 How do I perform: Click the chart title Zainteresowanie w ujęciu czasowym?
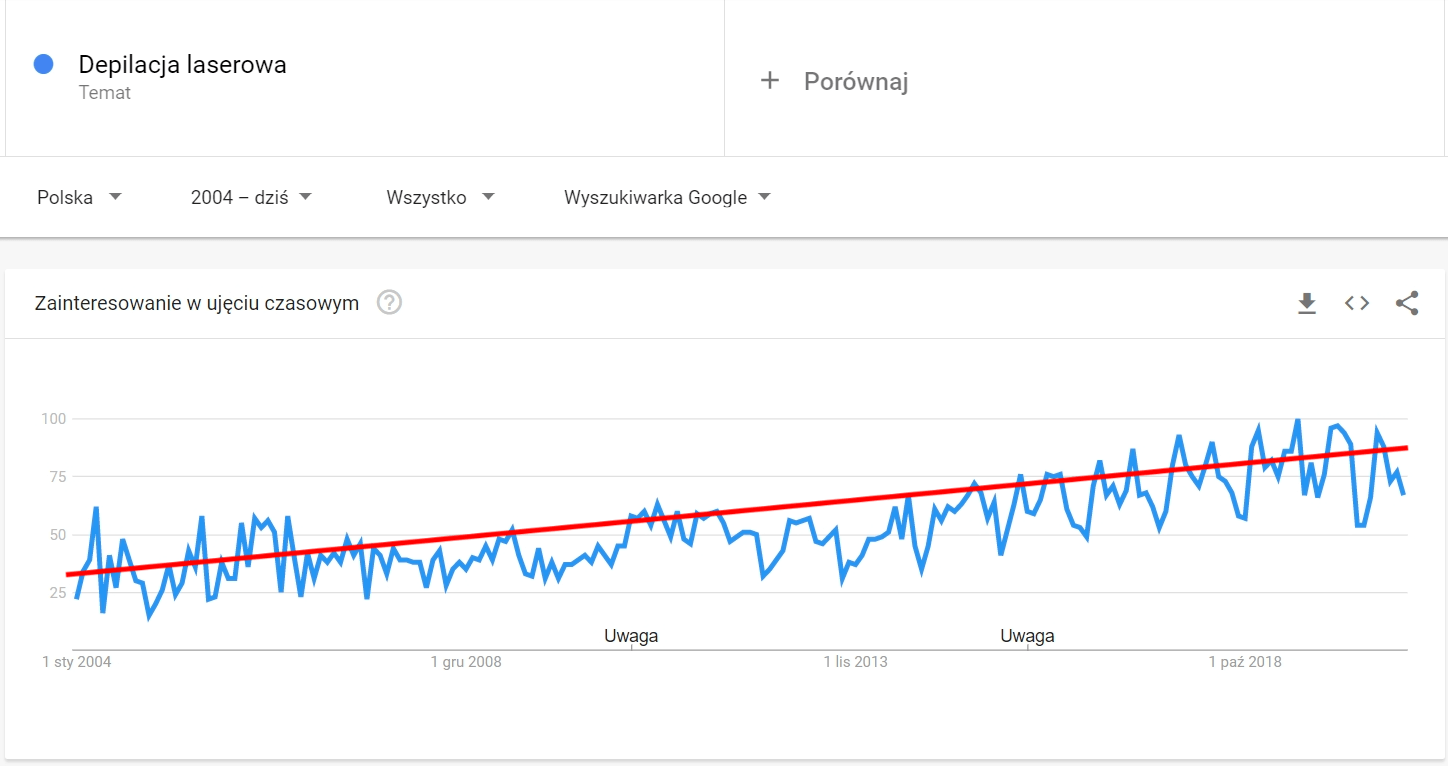[196, 303]
